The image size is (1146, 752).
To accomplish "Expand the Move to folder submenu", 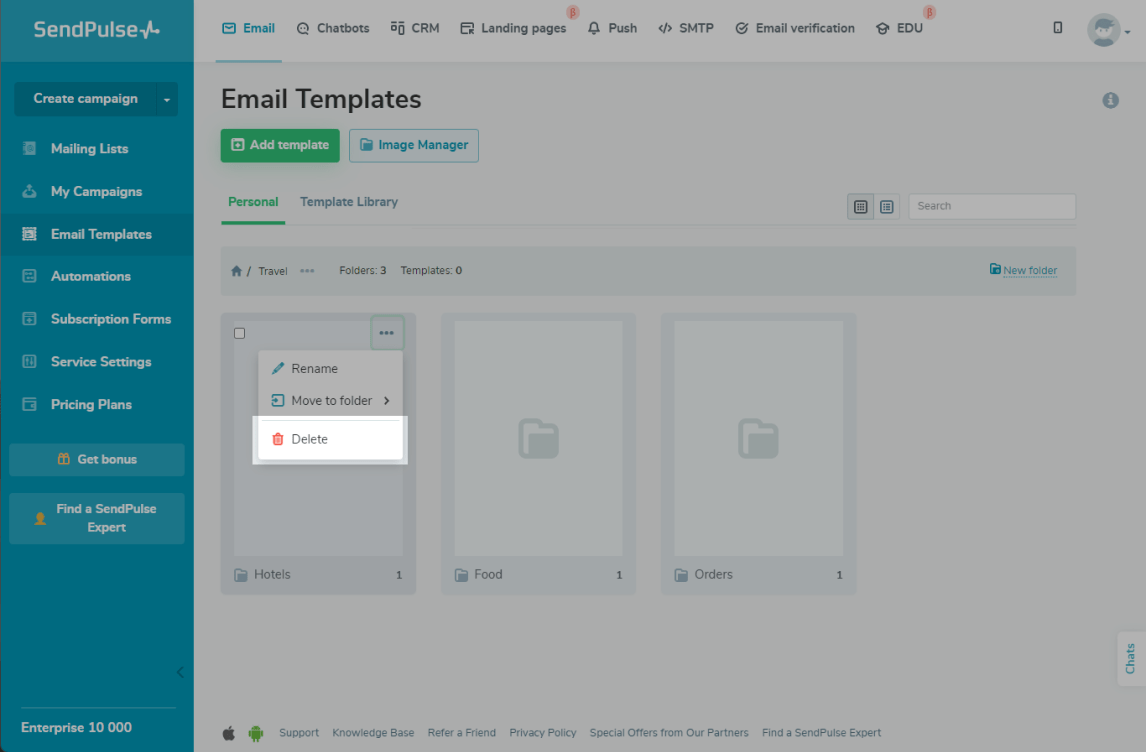I will 330,401.
